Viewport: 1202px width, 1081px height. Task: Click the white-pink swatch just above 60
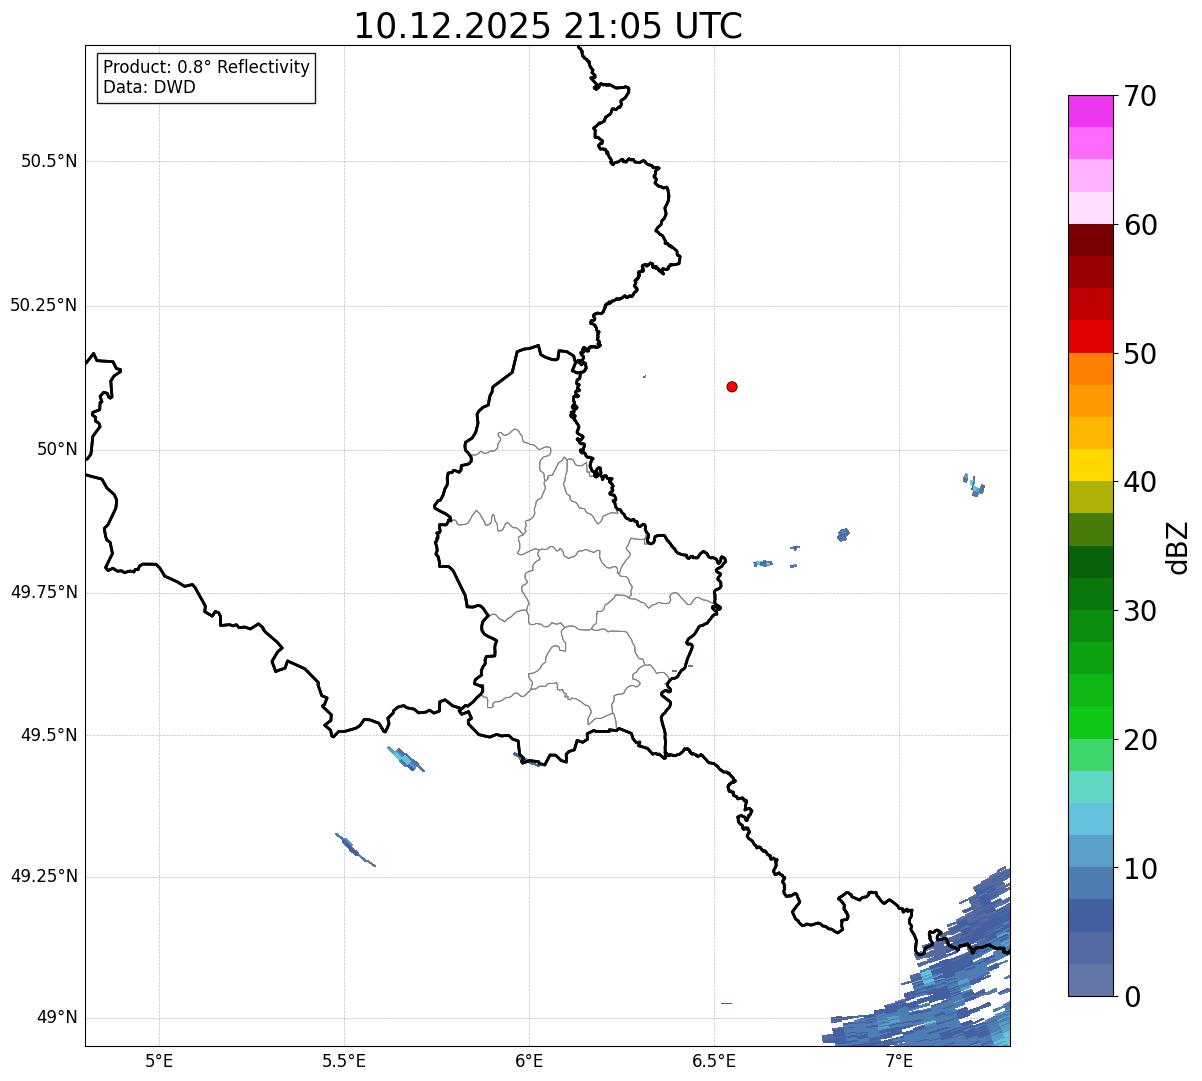click(1090, 208)
